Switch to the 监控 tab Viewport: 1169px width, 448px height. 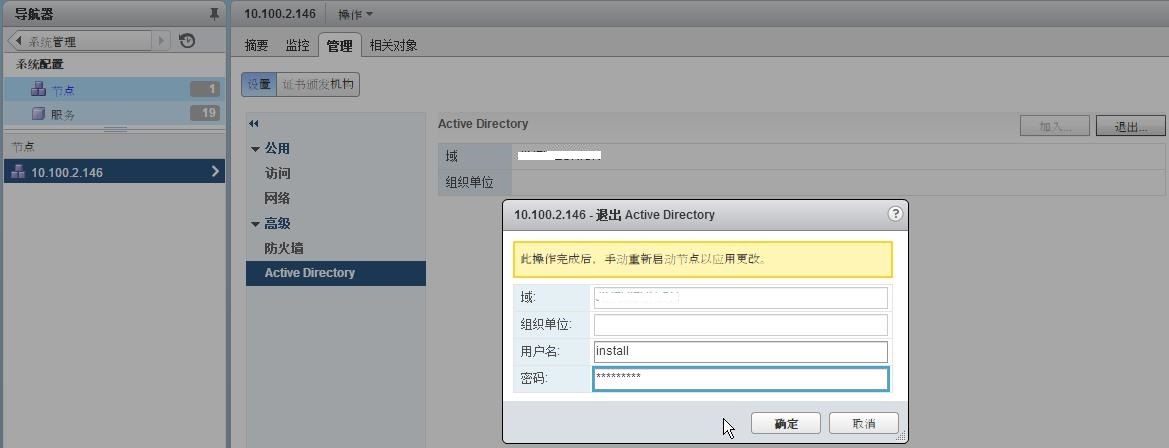(297, 45)
